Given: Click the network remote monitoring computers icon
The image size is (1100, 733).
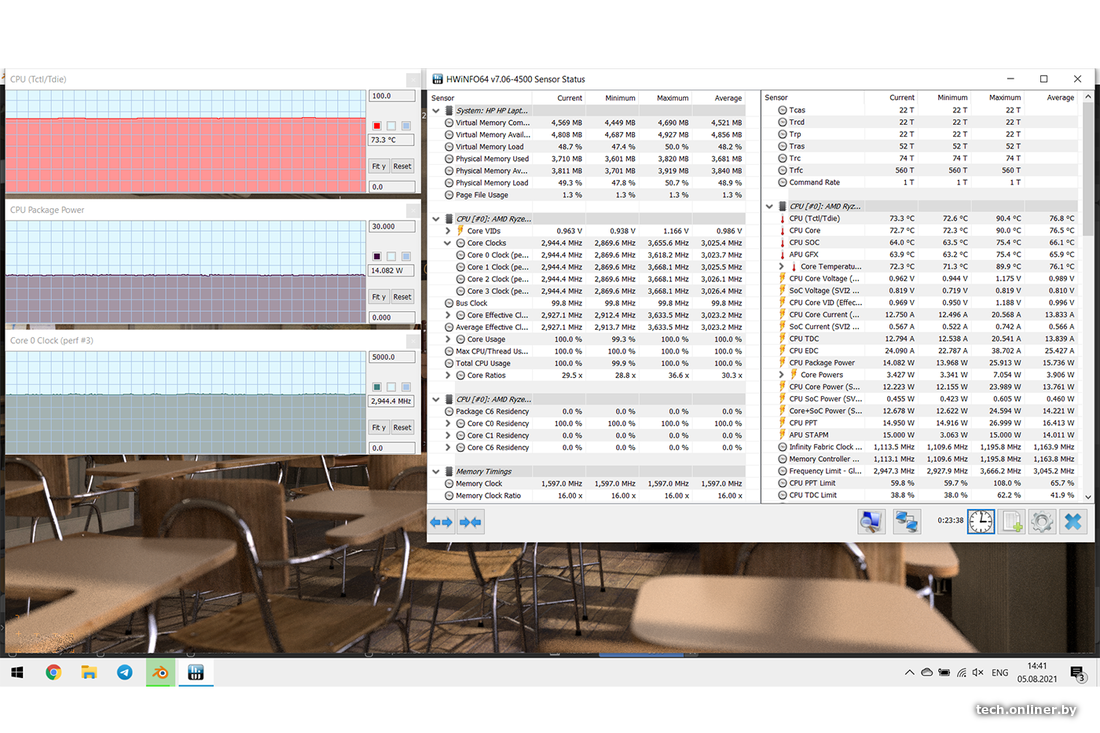Looking at the screenshot, I should (906, 521).
